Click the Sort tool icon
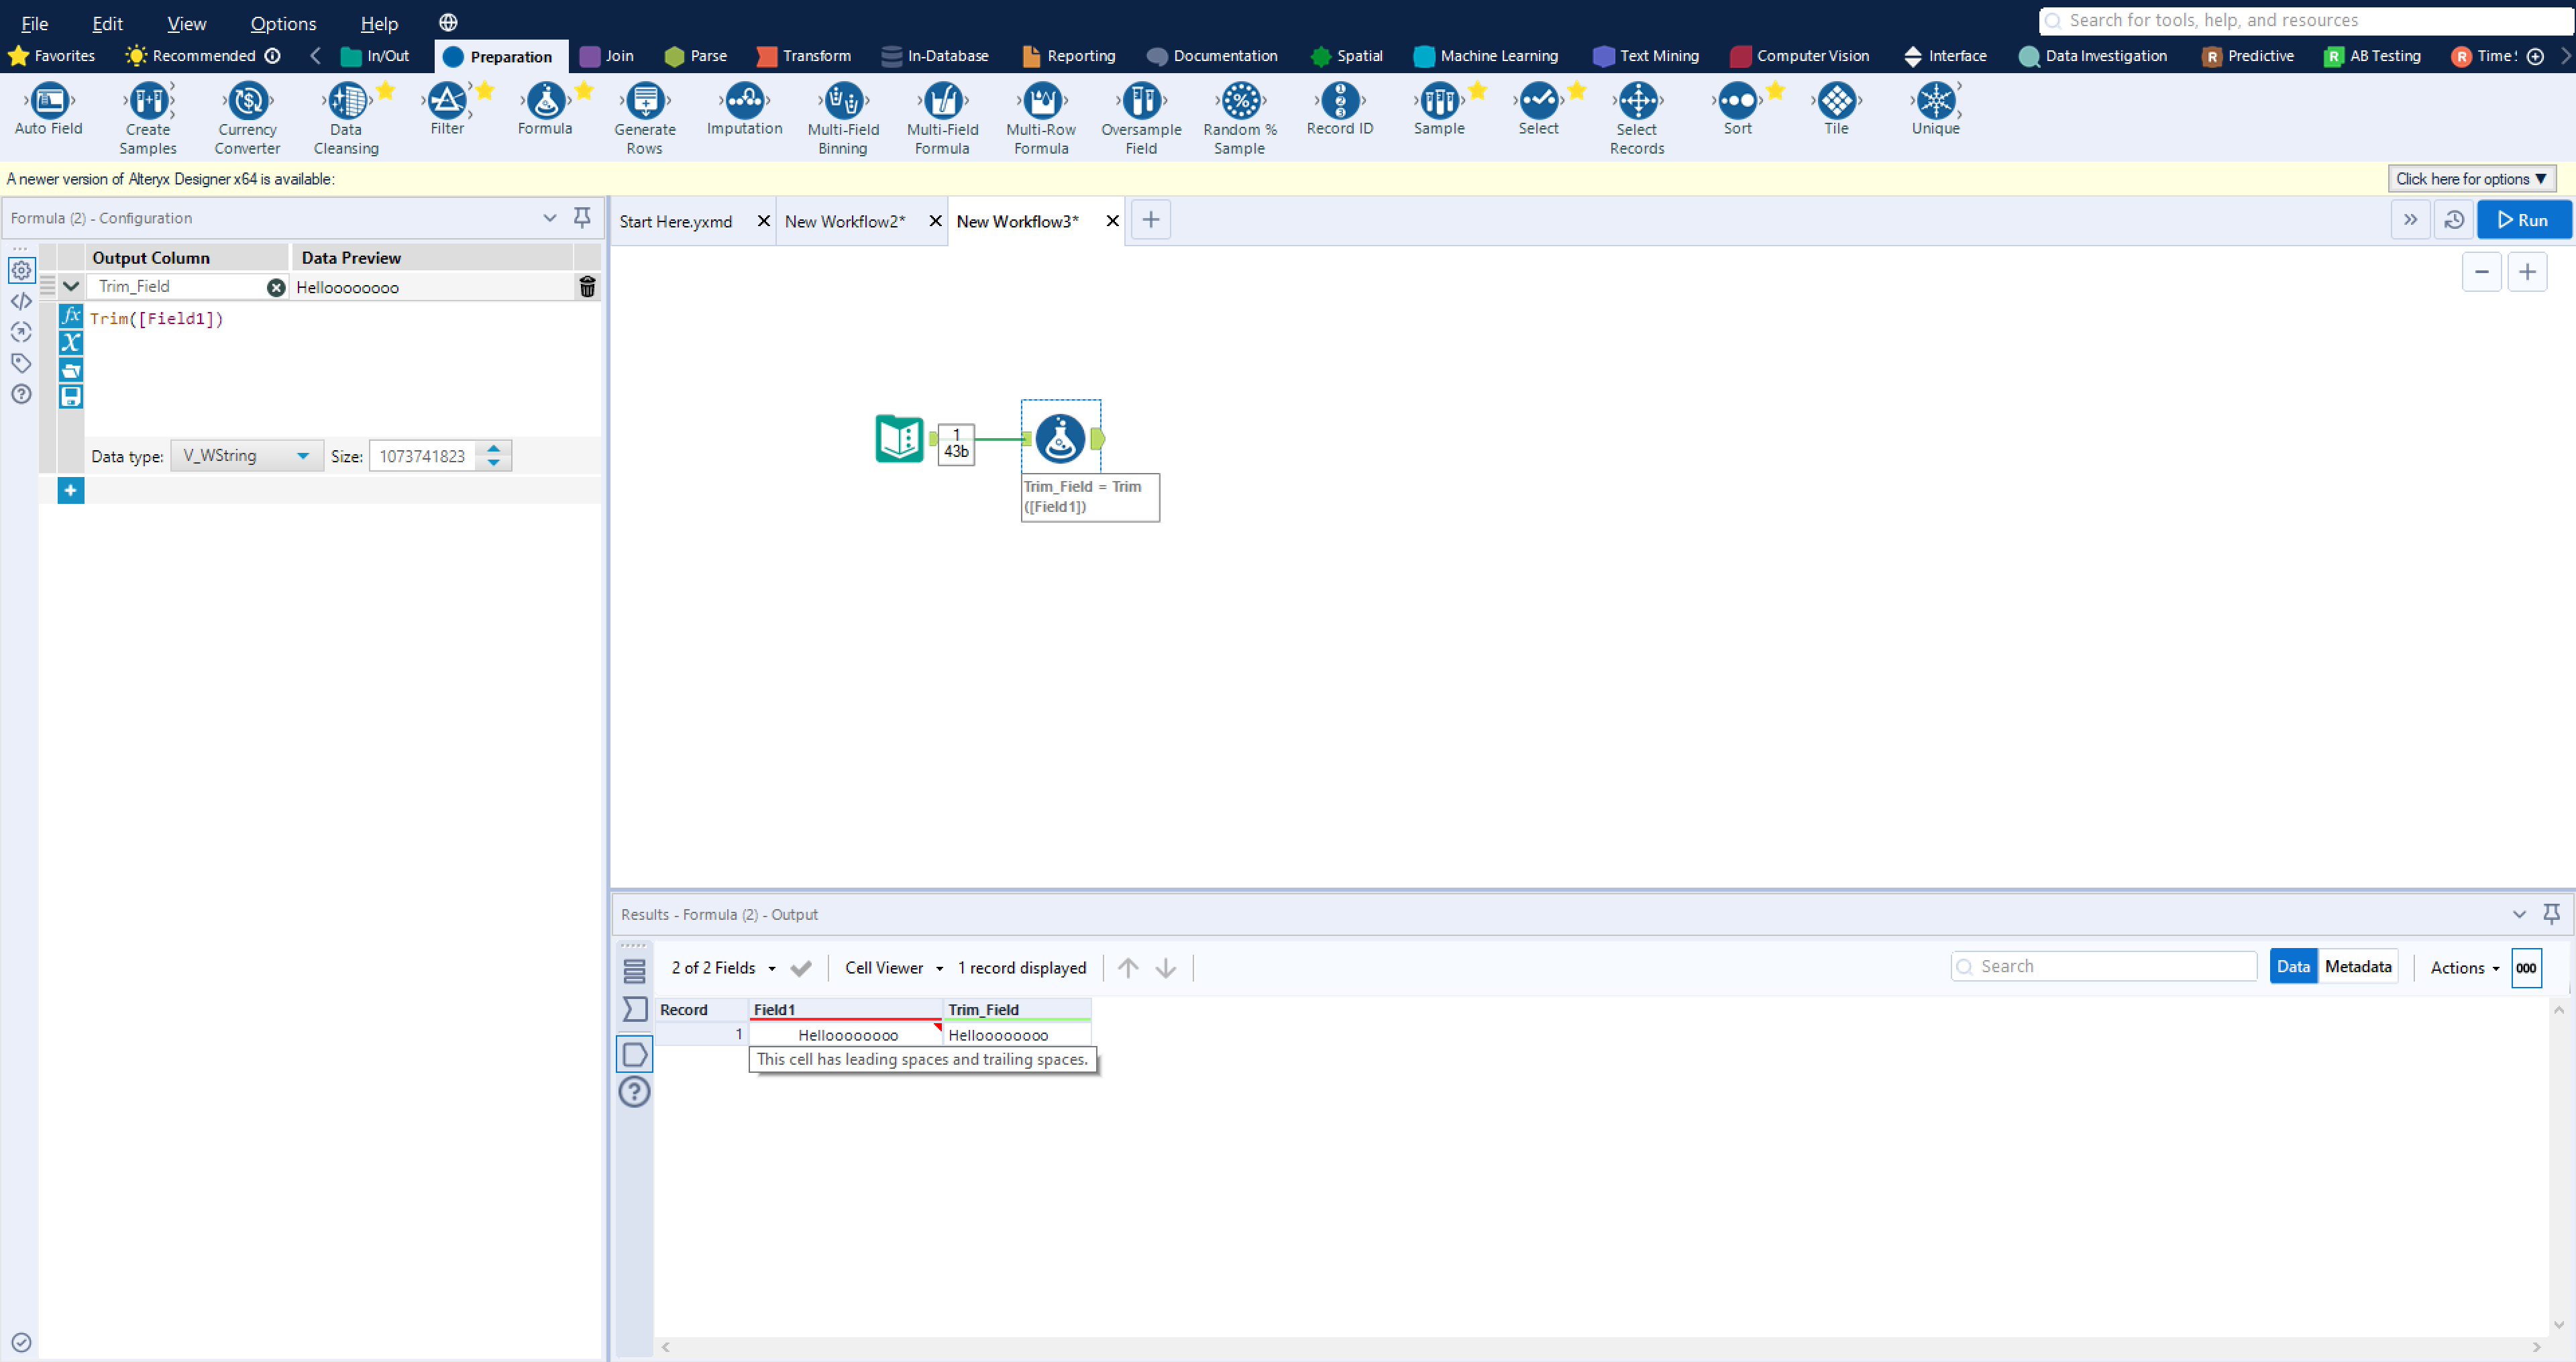 [x=1738, y=103]
